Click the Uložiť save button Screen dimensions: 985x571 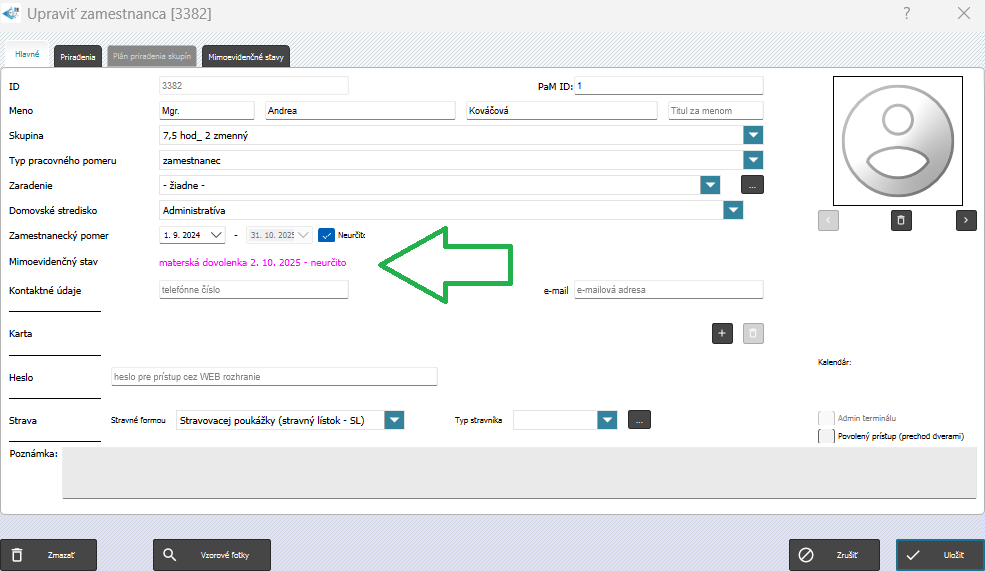[x=939, y=555]
